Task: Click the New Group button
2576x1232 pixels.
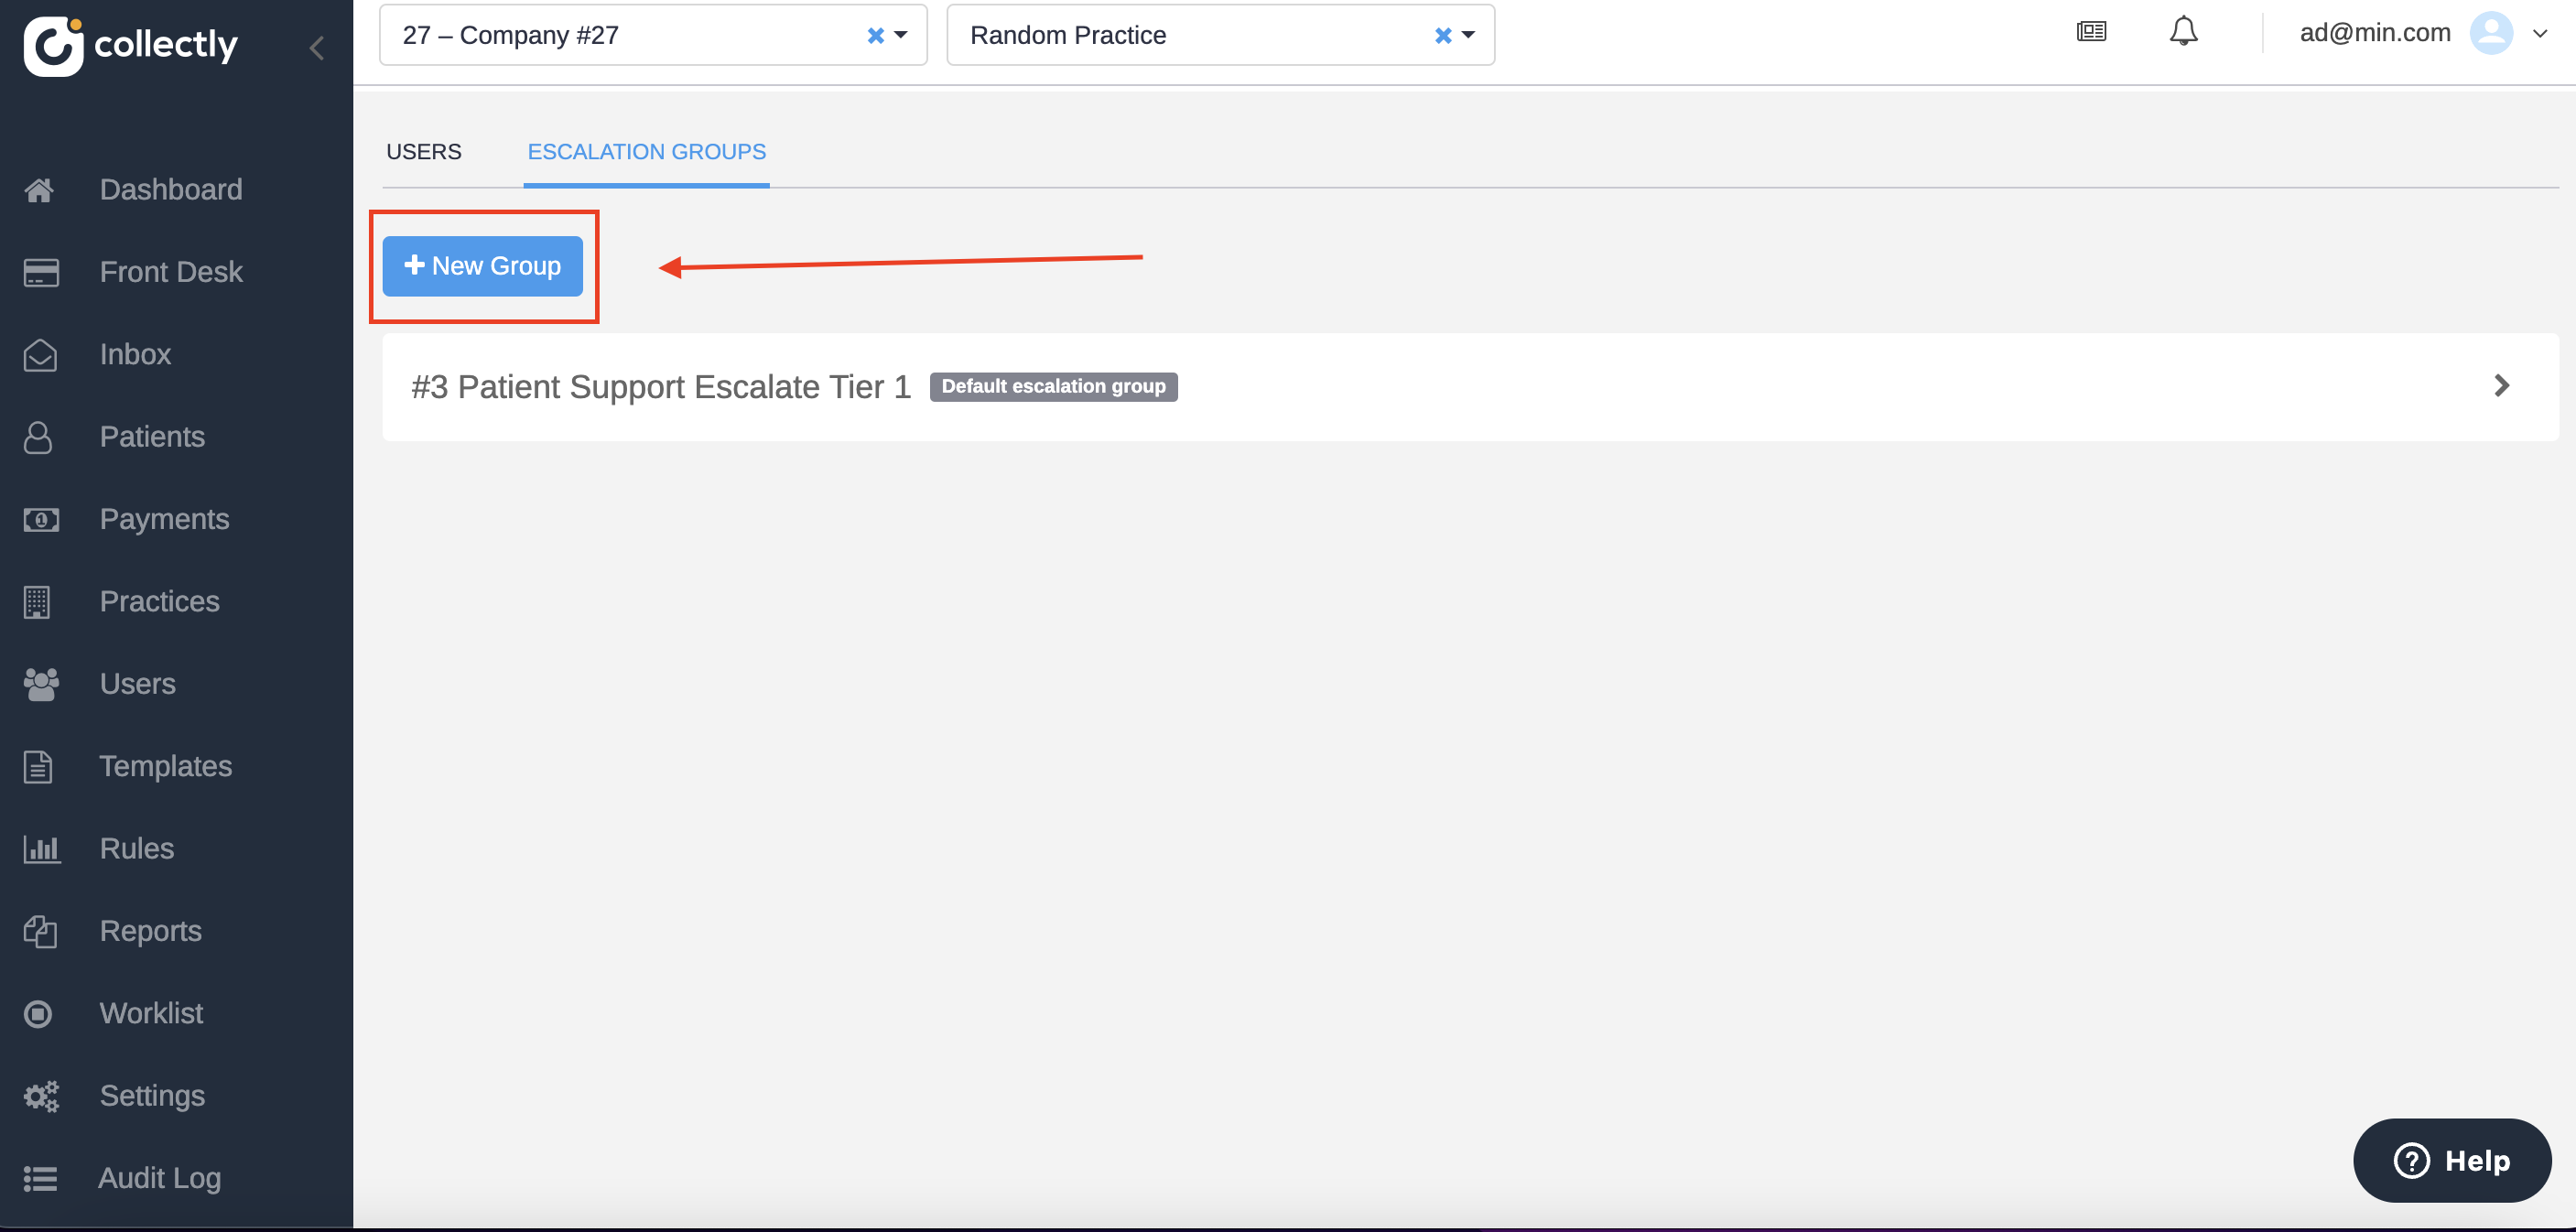Action: point(482,266)
